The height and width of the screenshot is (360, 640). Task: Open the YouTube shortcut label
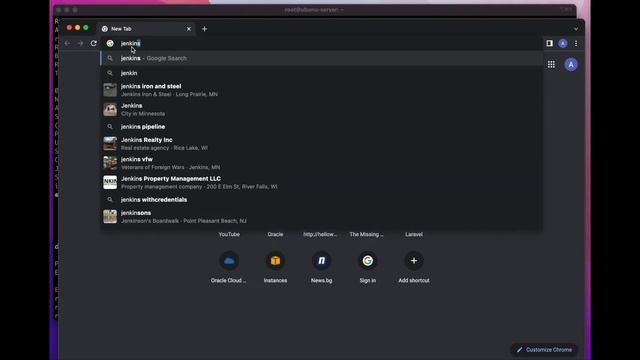pyautogui.click(x=229, y=234)
